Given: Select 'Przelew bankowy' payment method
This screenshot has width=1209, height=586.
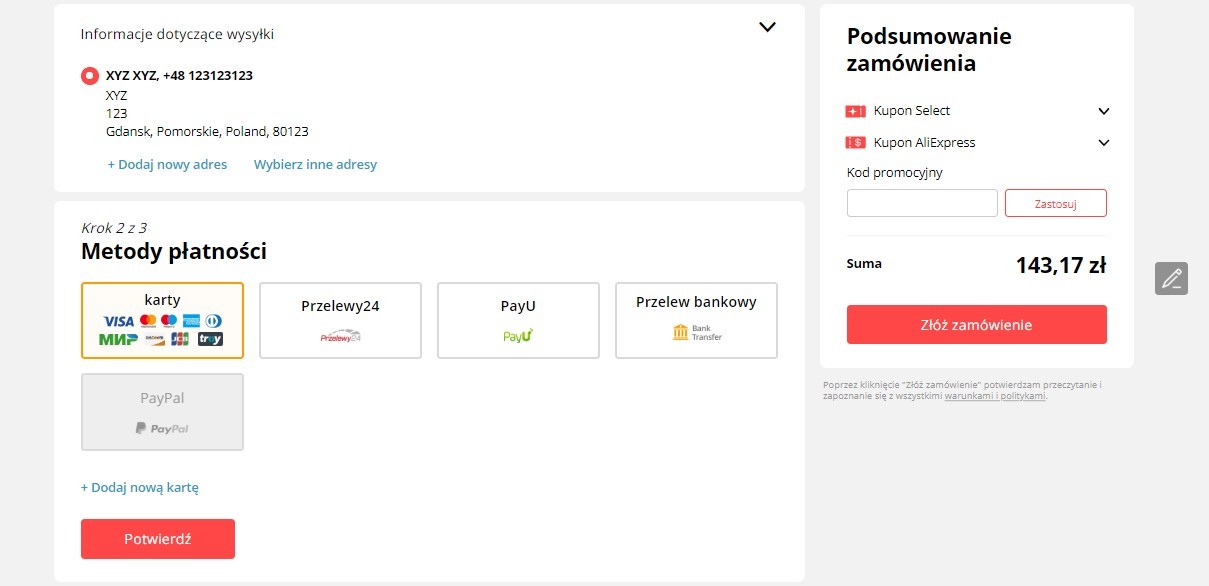Looking at the screenshot, I should click(x=696, y=320).
